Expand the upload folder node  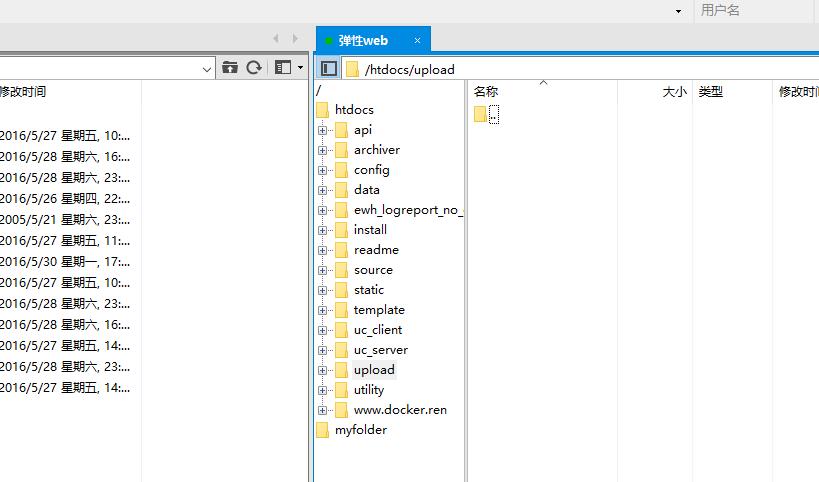tap(323, 370)
